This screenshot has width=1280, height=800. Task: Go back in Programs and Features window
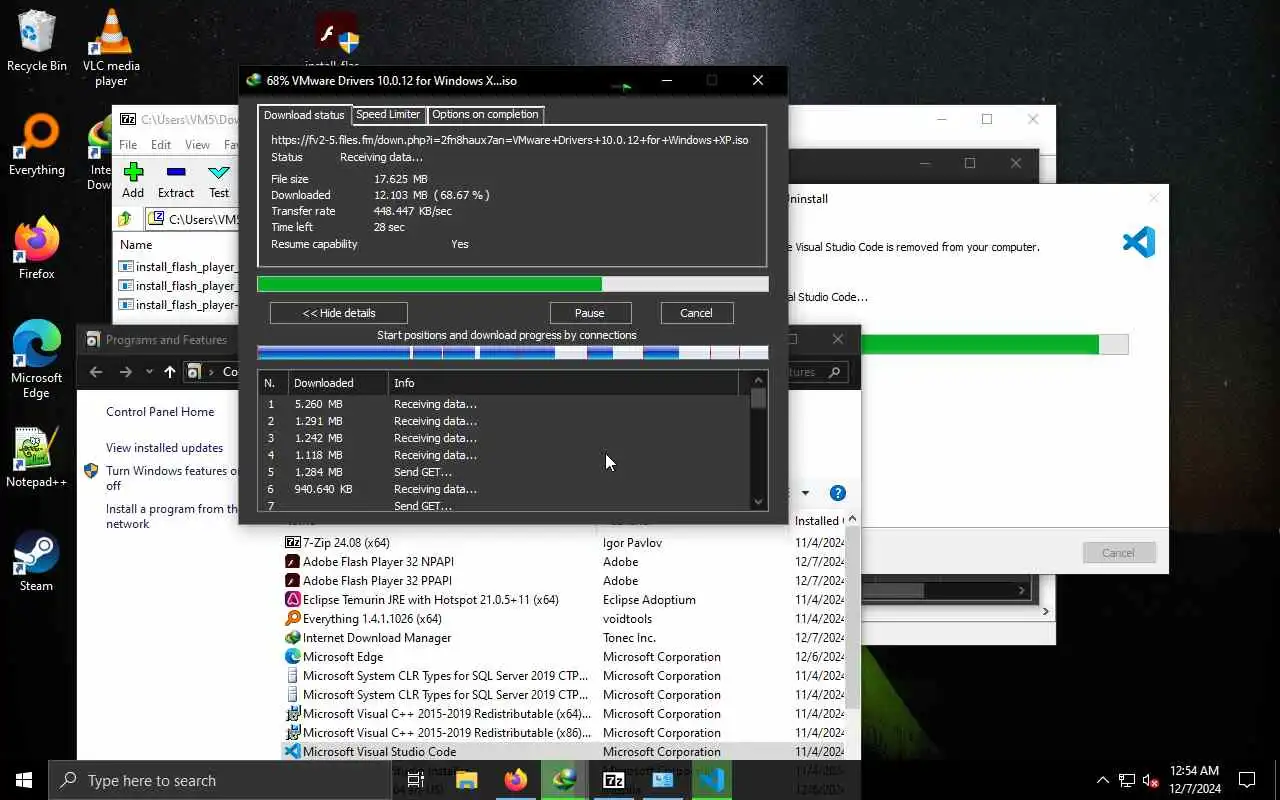point(96,372)
